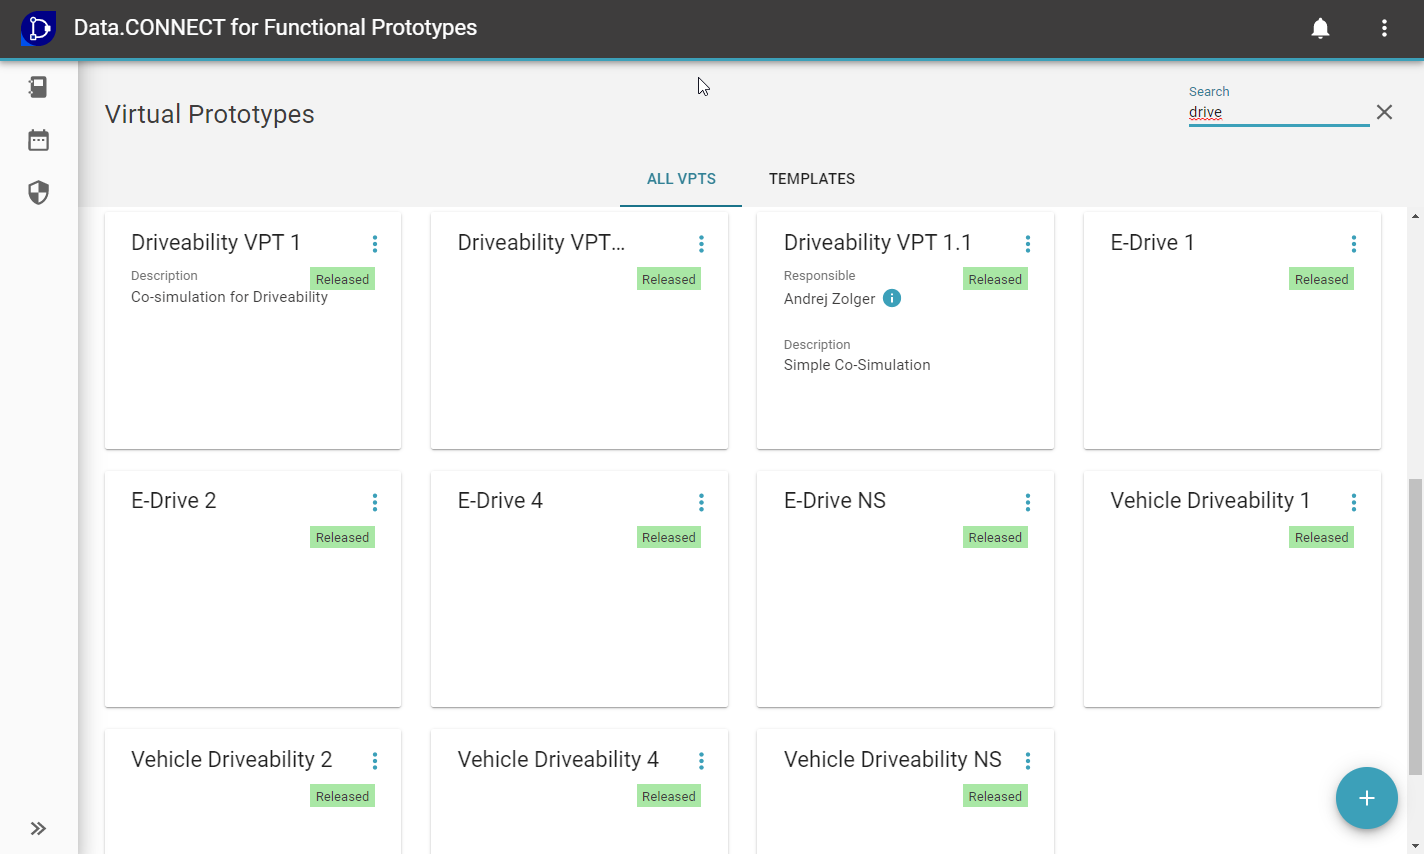1424x854 pixels.
Task: Click Released badge on E-Drive 1
Action: tap(1321, 279)
